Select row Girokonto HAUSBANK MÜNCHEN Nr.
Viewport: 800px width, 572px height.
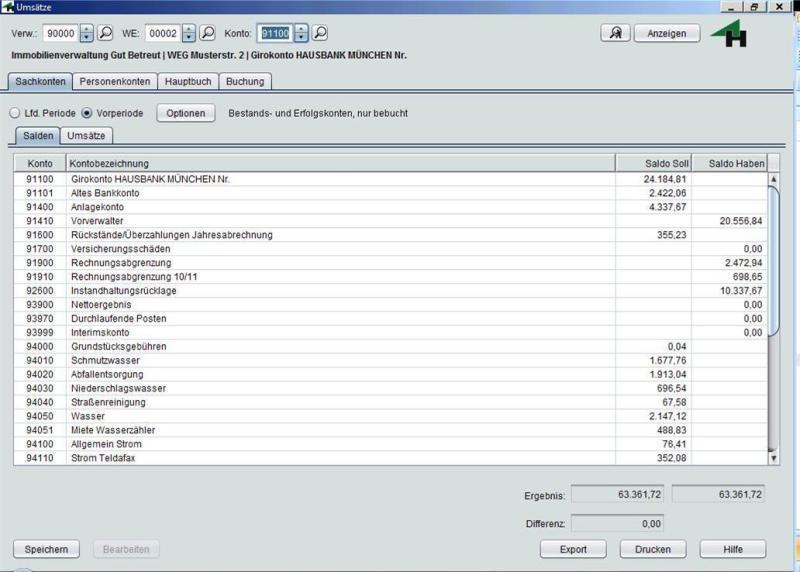tap(390, 179)
